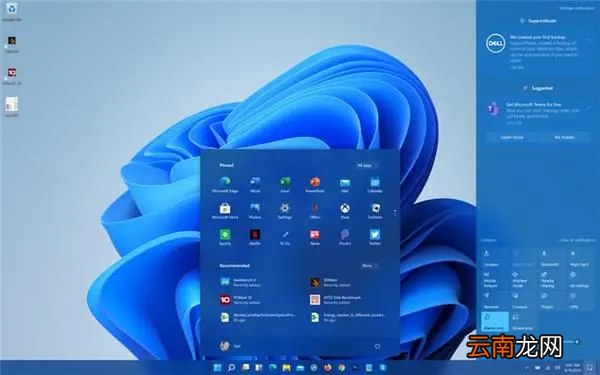This screenshot has width=600, height=375.
Task: Open the Mail app pinned tile
Action: tap(345, 184)
